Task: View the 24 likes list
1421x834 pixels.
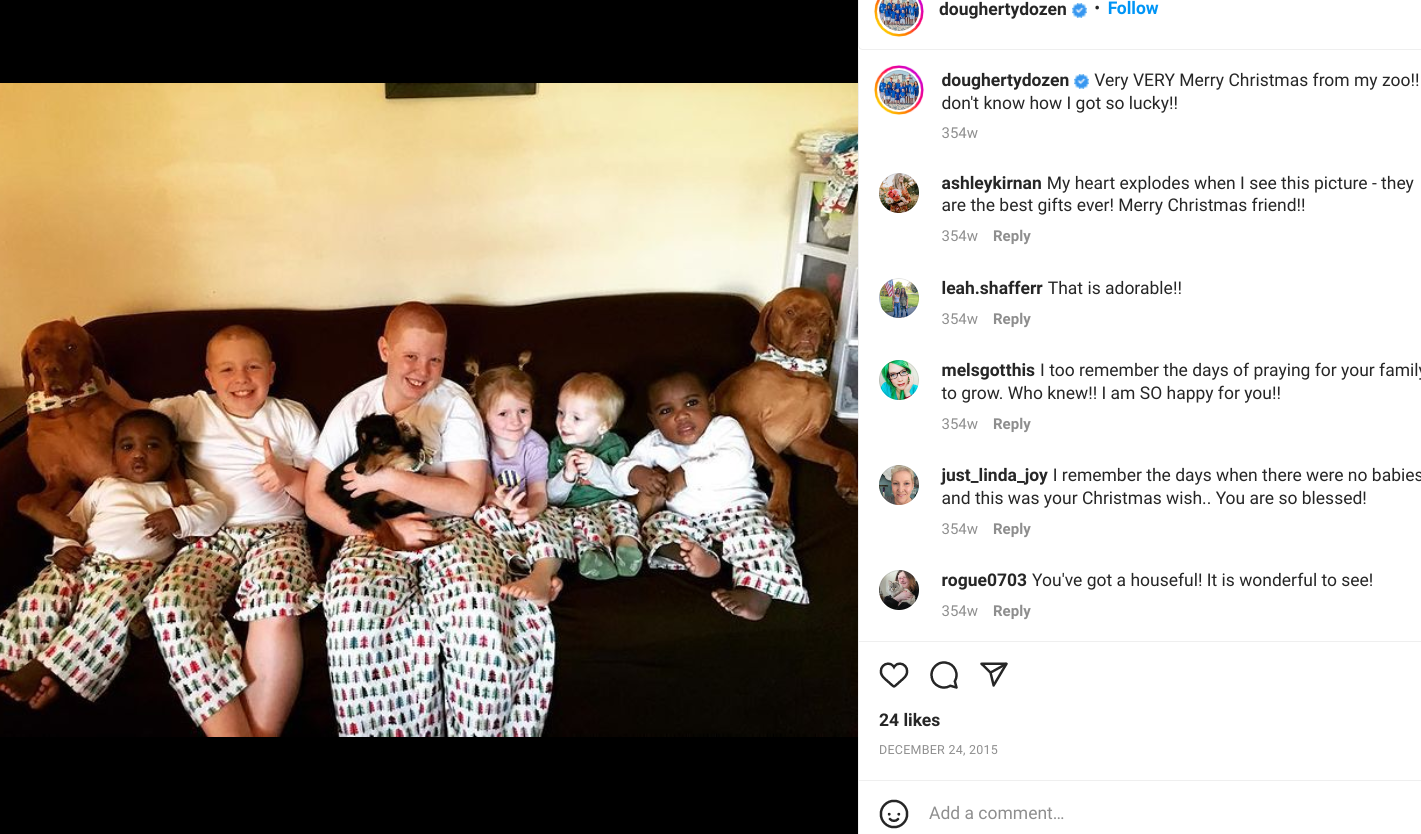Action: point(909,720)
